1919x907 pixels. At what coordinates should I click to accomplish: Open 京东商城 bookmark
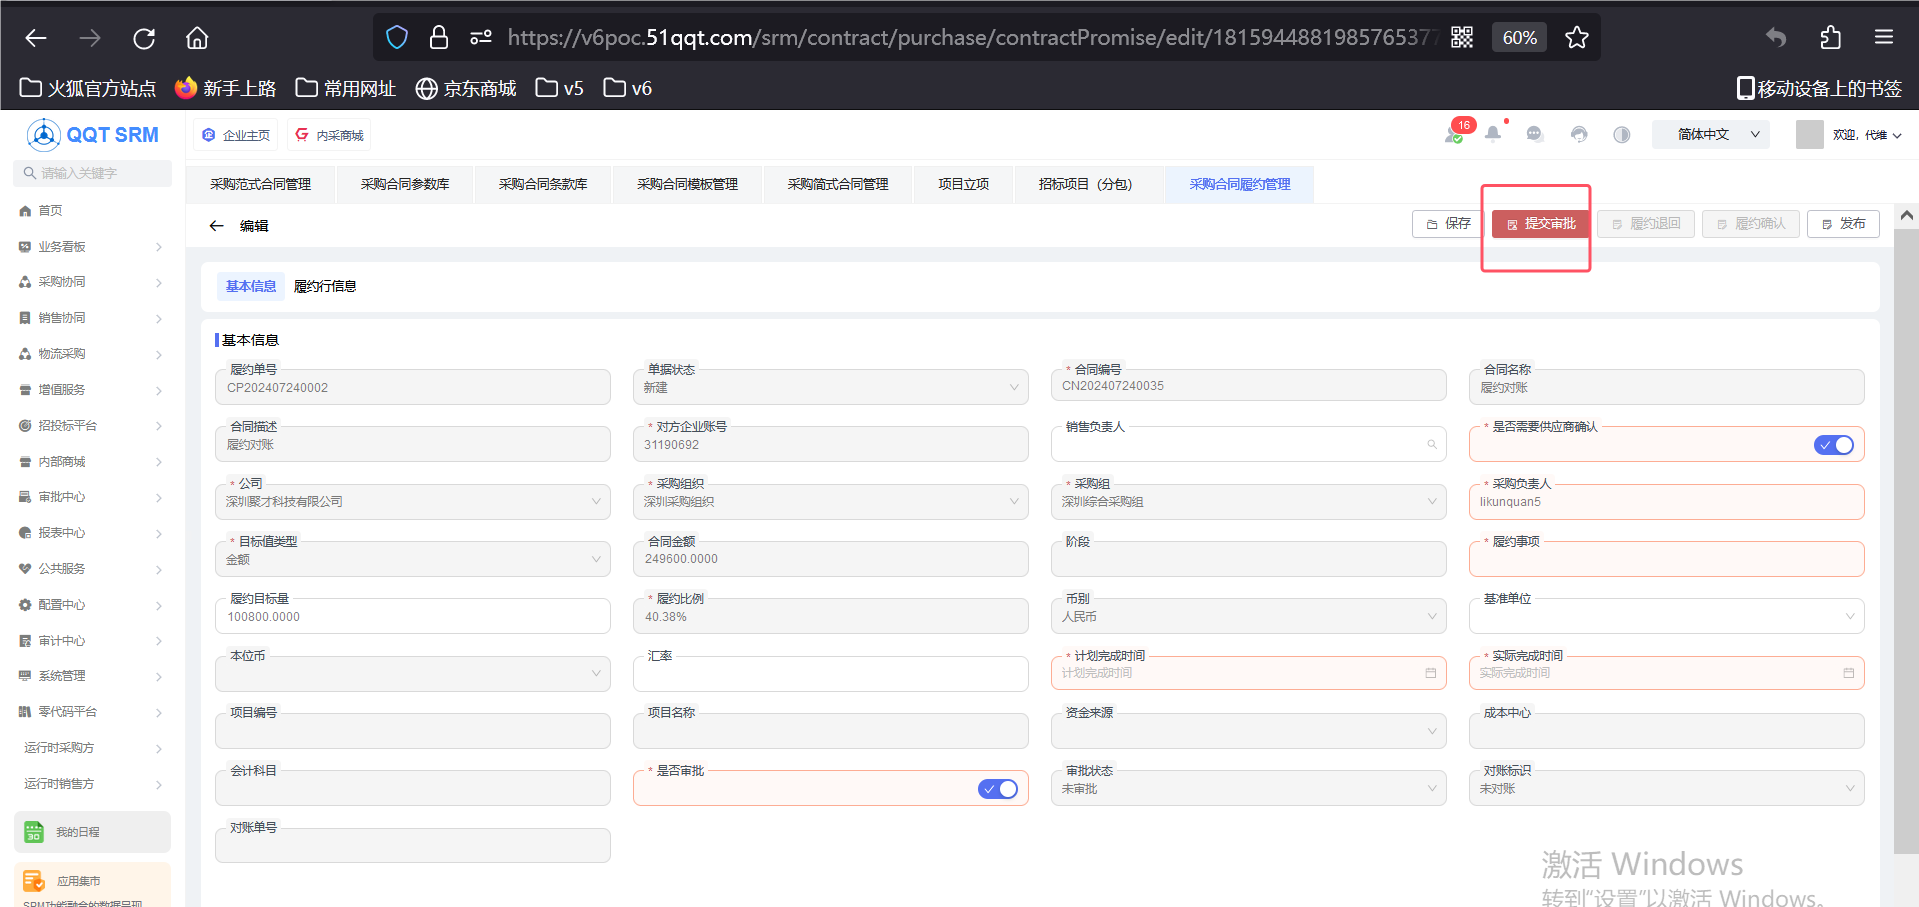tap(466, 89)
